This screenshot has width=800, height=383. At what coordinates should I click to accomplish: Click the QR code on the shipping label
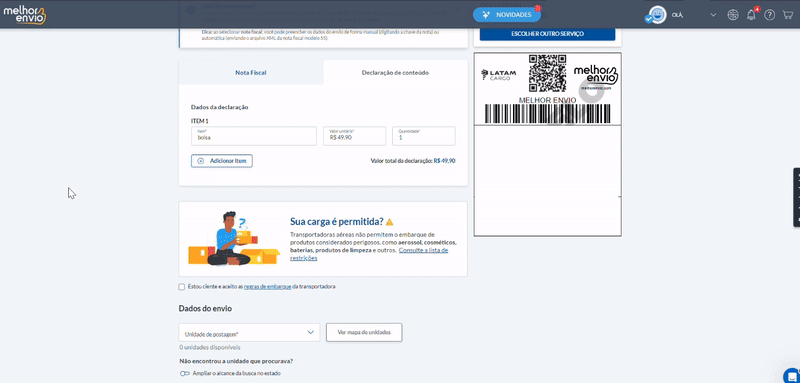coord(547,73)
